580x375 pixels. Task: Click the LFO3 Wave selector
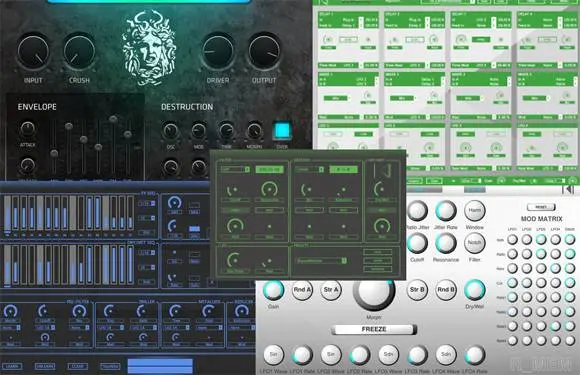[x=388, y=355]
